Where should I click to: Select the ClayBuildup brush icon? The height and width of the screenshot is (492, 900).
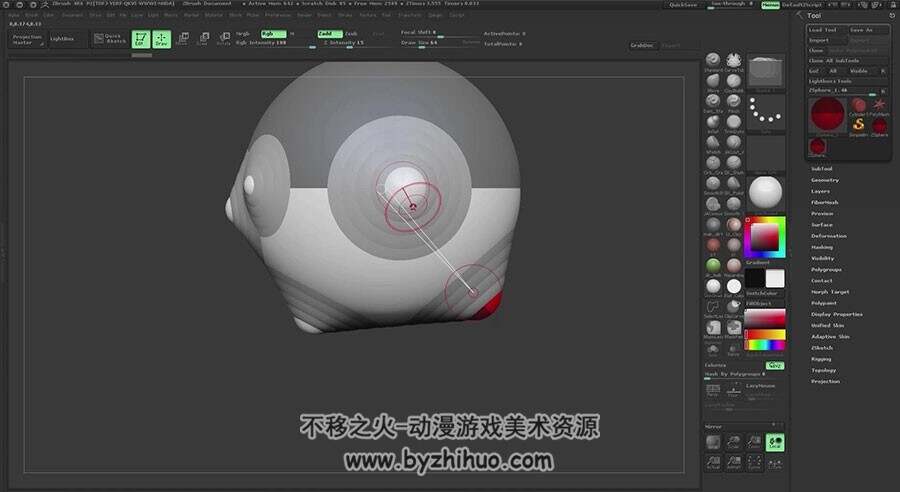(x=734, y=80)
